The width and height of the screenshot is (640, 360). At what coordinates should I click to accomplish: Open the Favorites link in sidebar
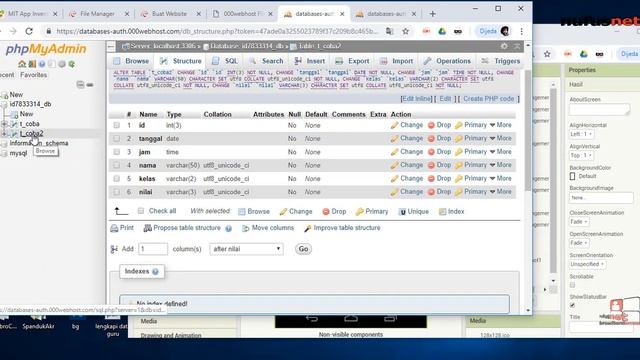click(x=33, y=75)
